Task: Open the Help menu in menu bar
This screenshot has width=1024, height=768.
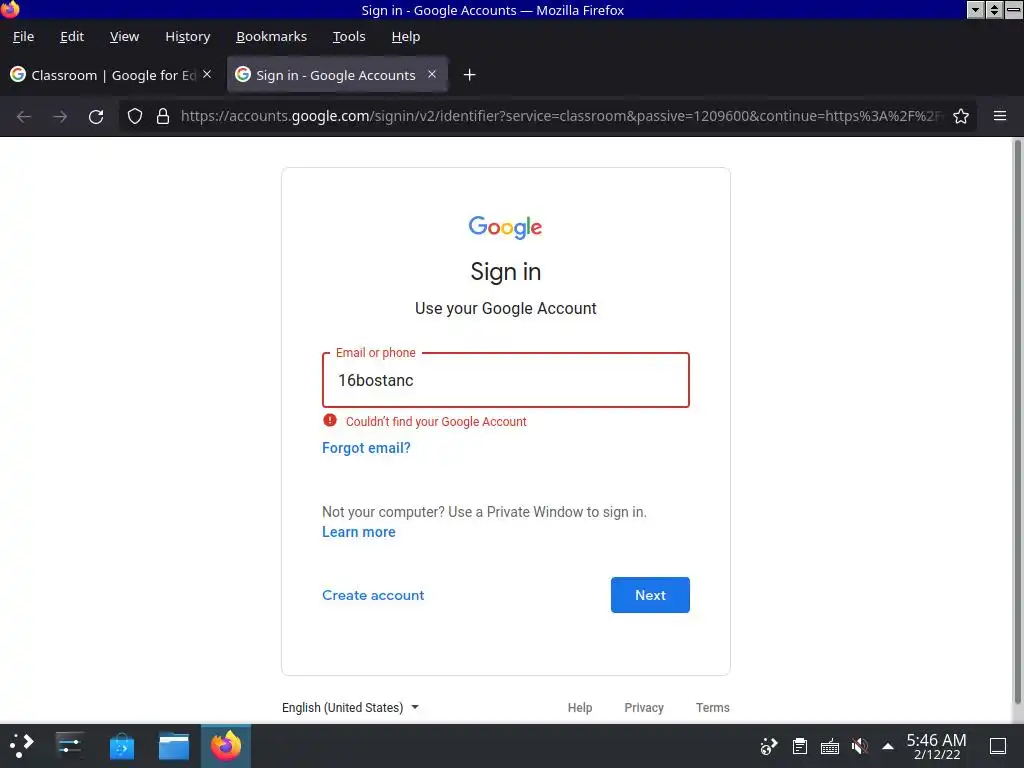Action: click(406, 37)
